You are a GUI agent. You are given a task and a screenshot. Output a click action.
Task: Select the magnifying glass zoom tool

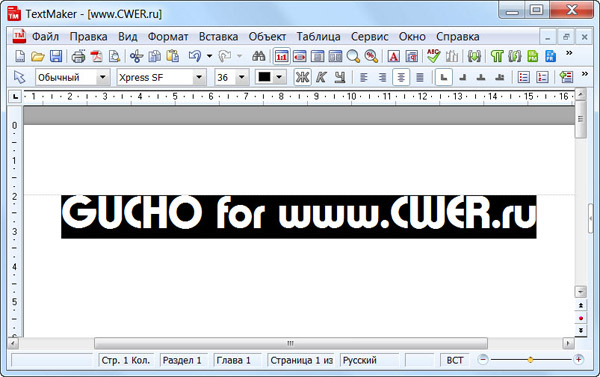(353, 56)
